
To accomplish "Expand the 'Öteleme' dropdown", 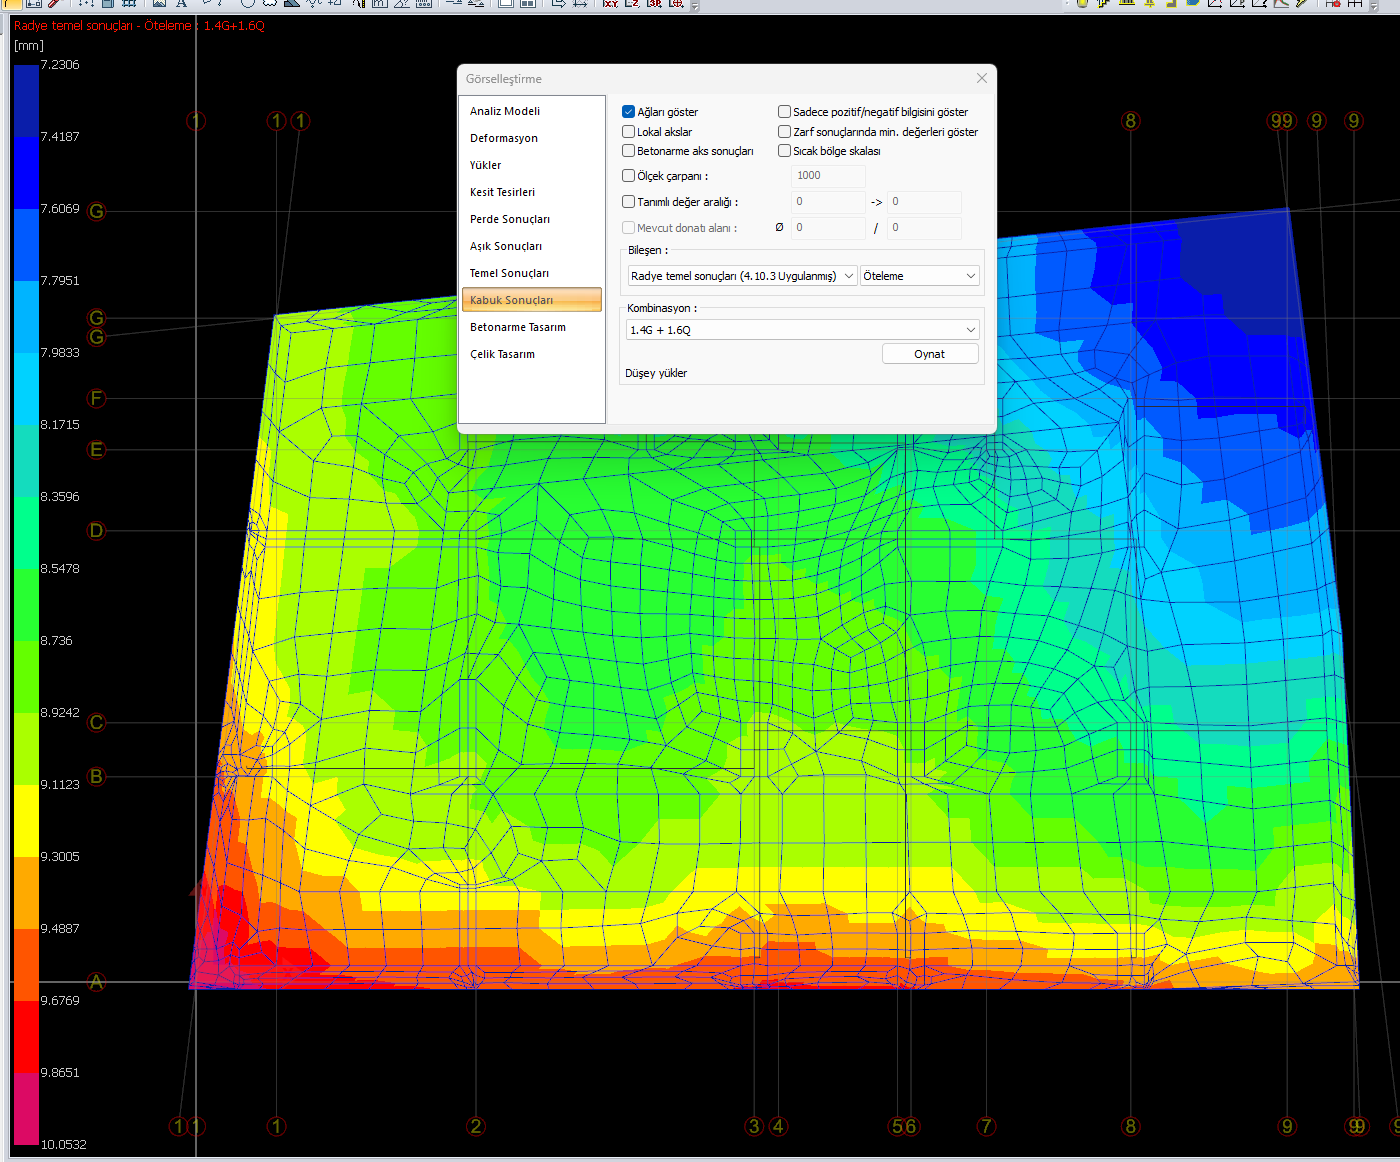I will click(919, 276).
